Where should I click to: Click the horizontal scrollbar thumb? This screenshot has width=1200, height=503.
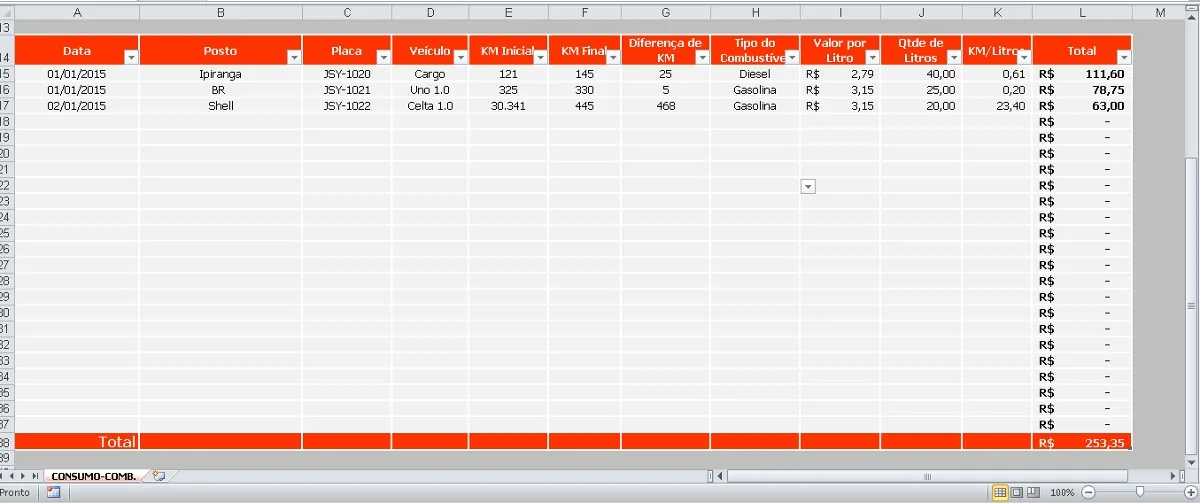tap(928, 477)
